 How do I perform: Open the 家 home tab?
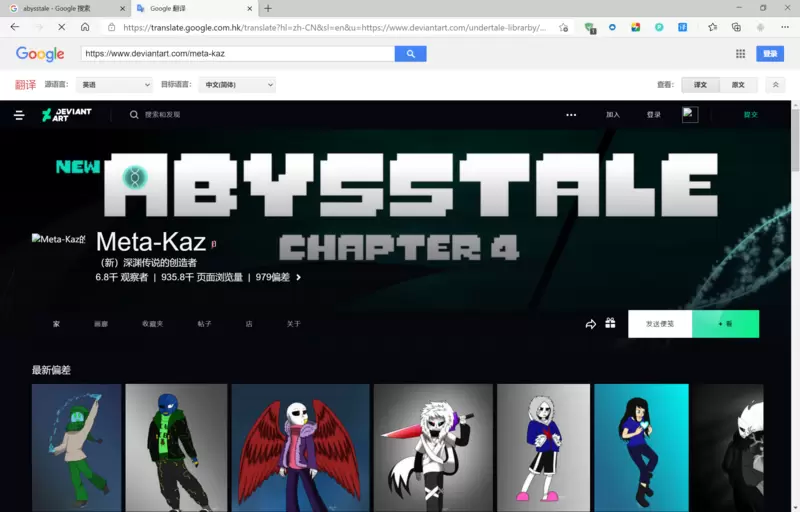56,324
